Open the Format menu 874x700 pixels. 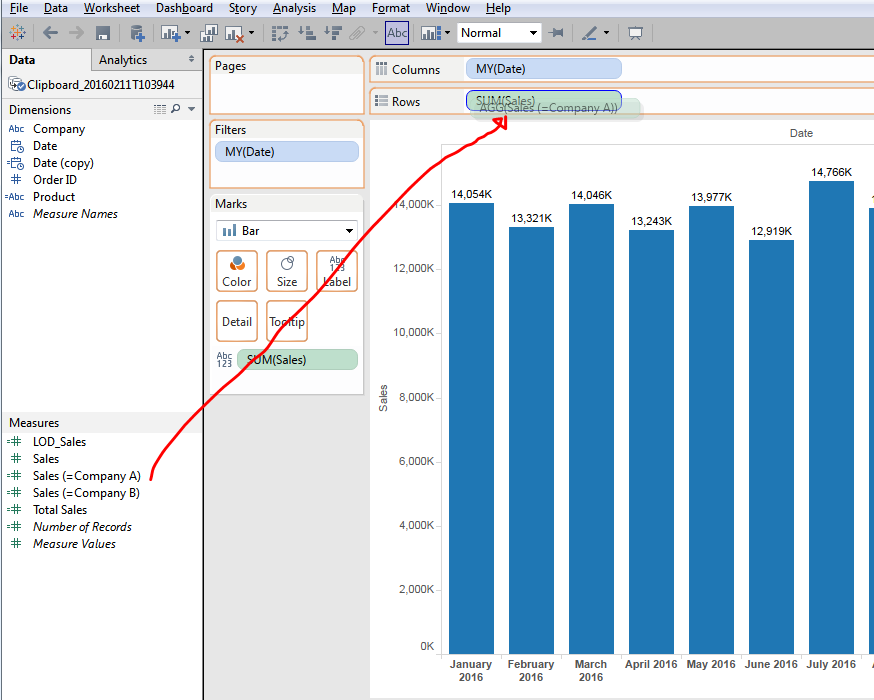coord(391,8)
